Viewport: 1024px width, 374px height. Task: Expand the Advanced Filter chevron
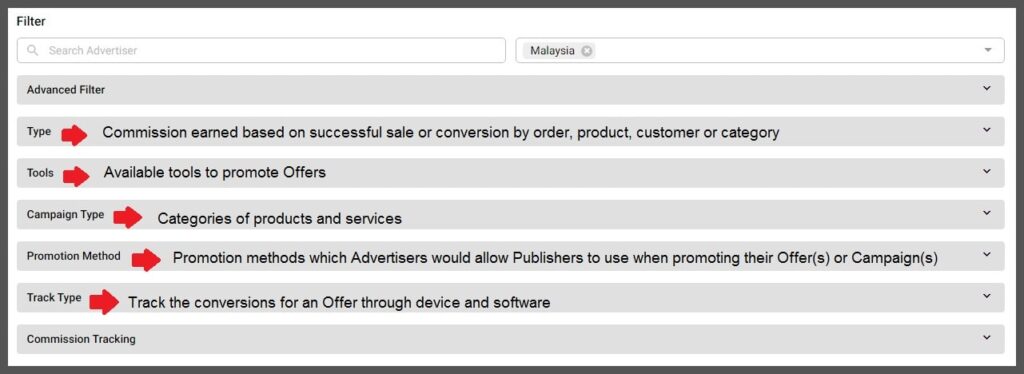point(987,88)
